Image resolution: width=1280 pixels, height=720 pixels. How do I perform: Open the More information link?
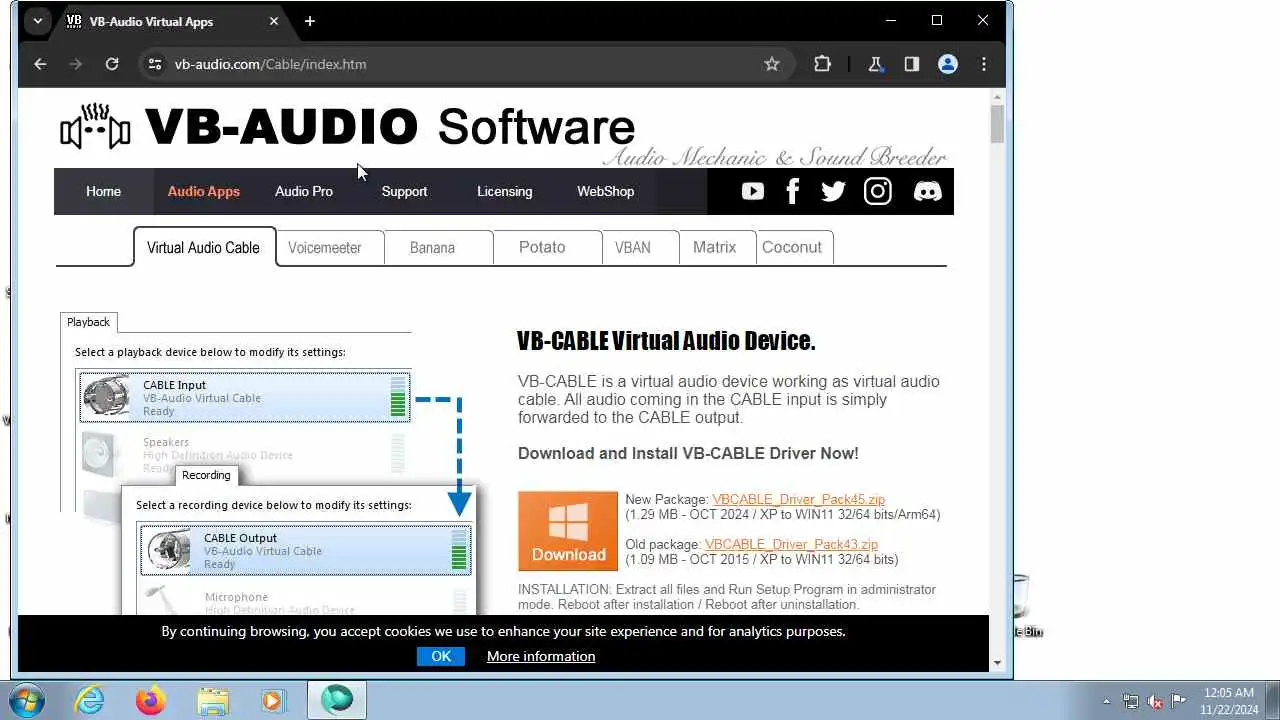541,656
